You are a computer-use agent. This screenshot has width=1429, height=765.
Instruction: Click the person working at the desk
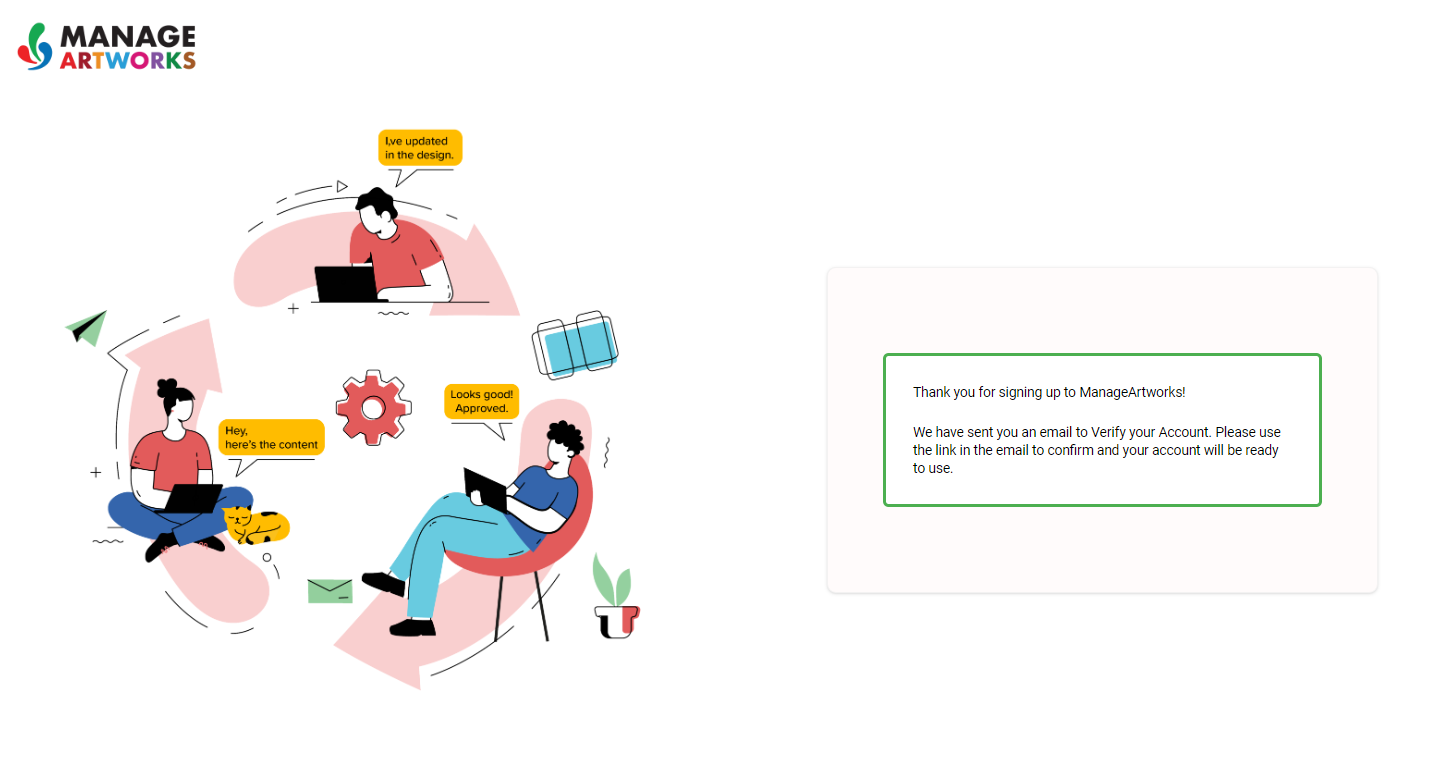click(x=398, y=246)
